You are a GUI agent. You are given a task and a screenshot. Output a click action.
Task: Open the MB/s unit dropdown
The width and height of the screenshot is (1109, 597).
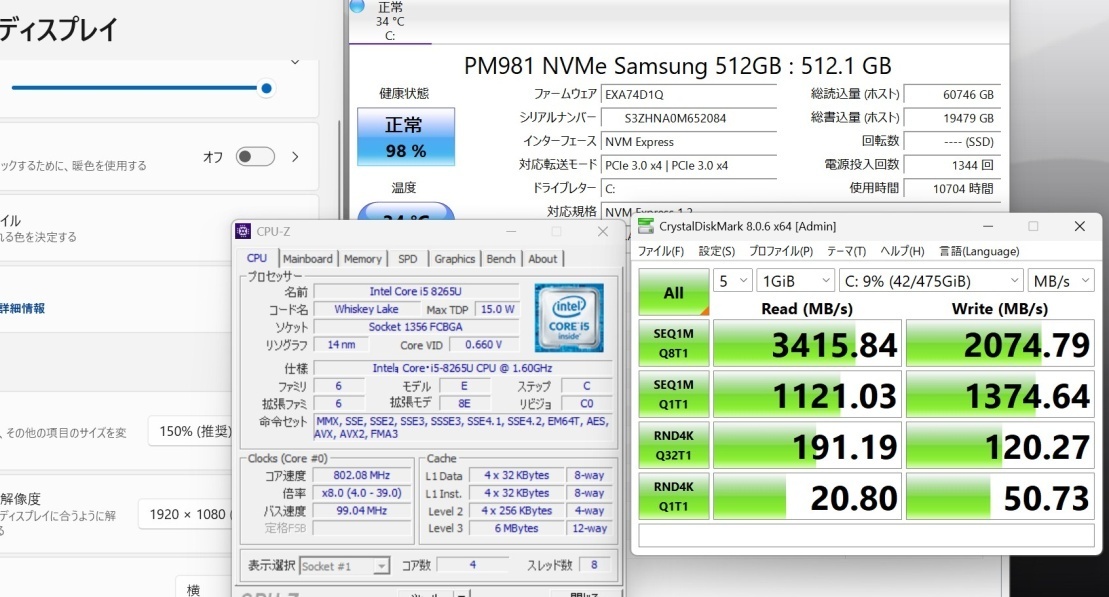pos(1060,281)
